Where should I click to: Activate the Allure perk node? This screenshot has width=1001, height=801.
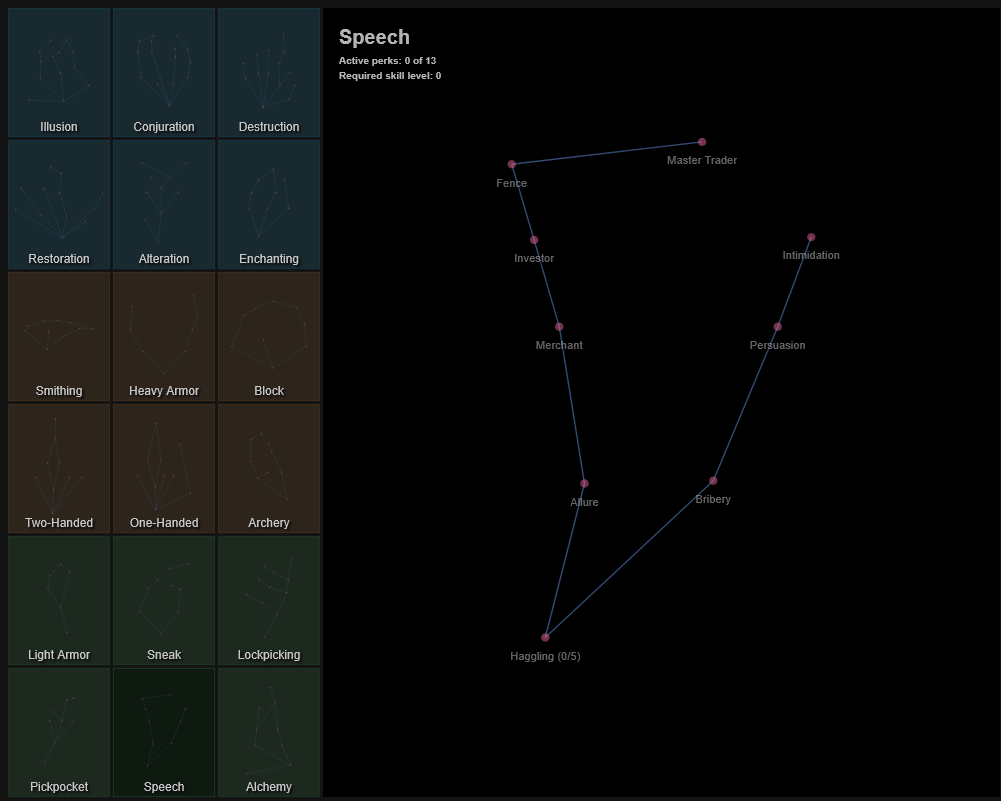(584, 483)
